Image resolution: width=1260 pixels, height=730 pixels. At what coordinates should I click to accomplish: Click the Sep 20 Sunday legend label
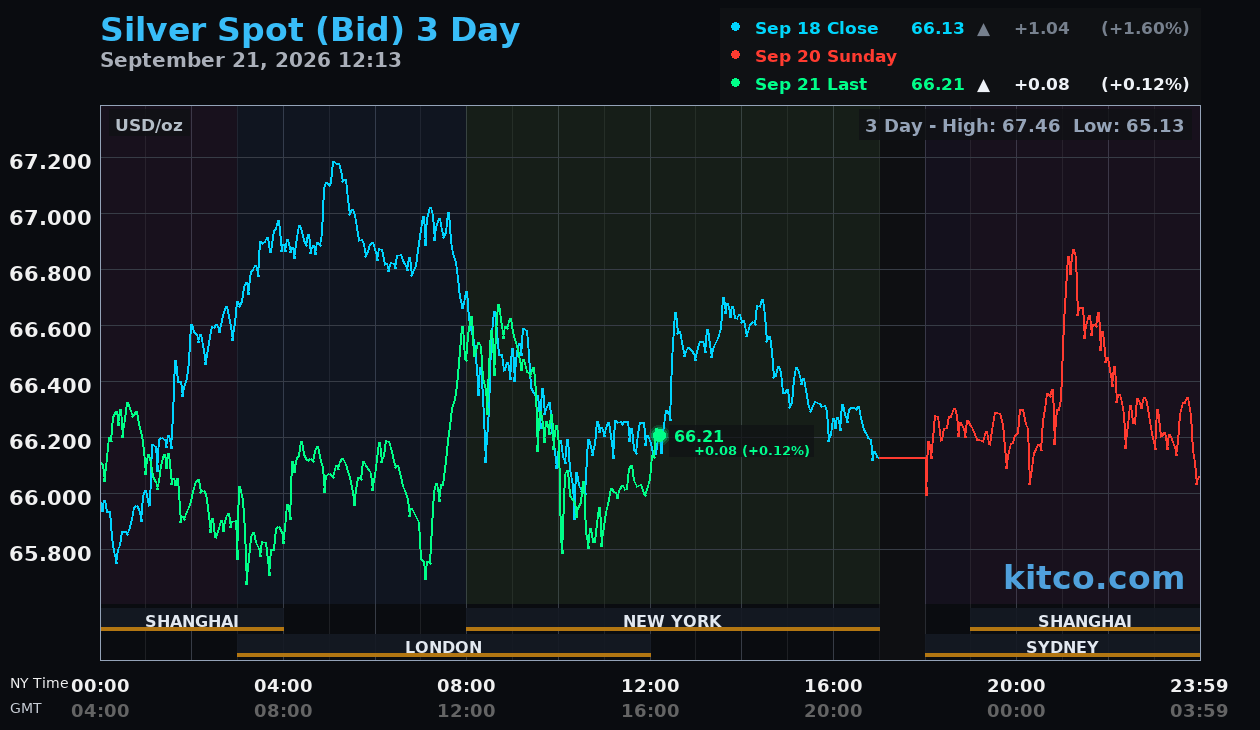click(x=826, y=56)
